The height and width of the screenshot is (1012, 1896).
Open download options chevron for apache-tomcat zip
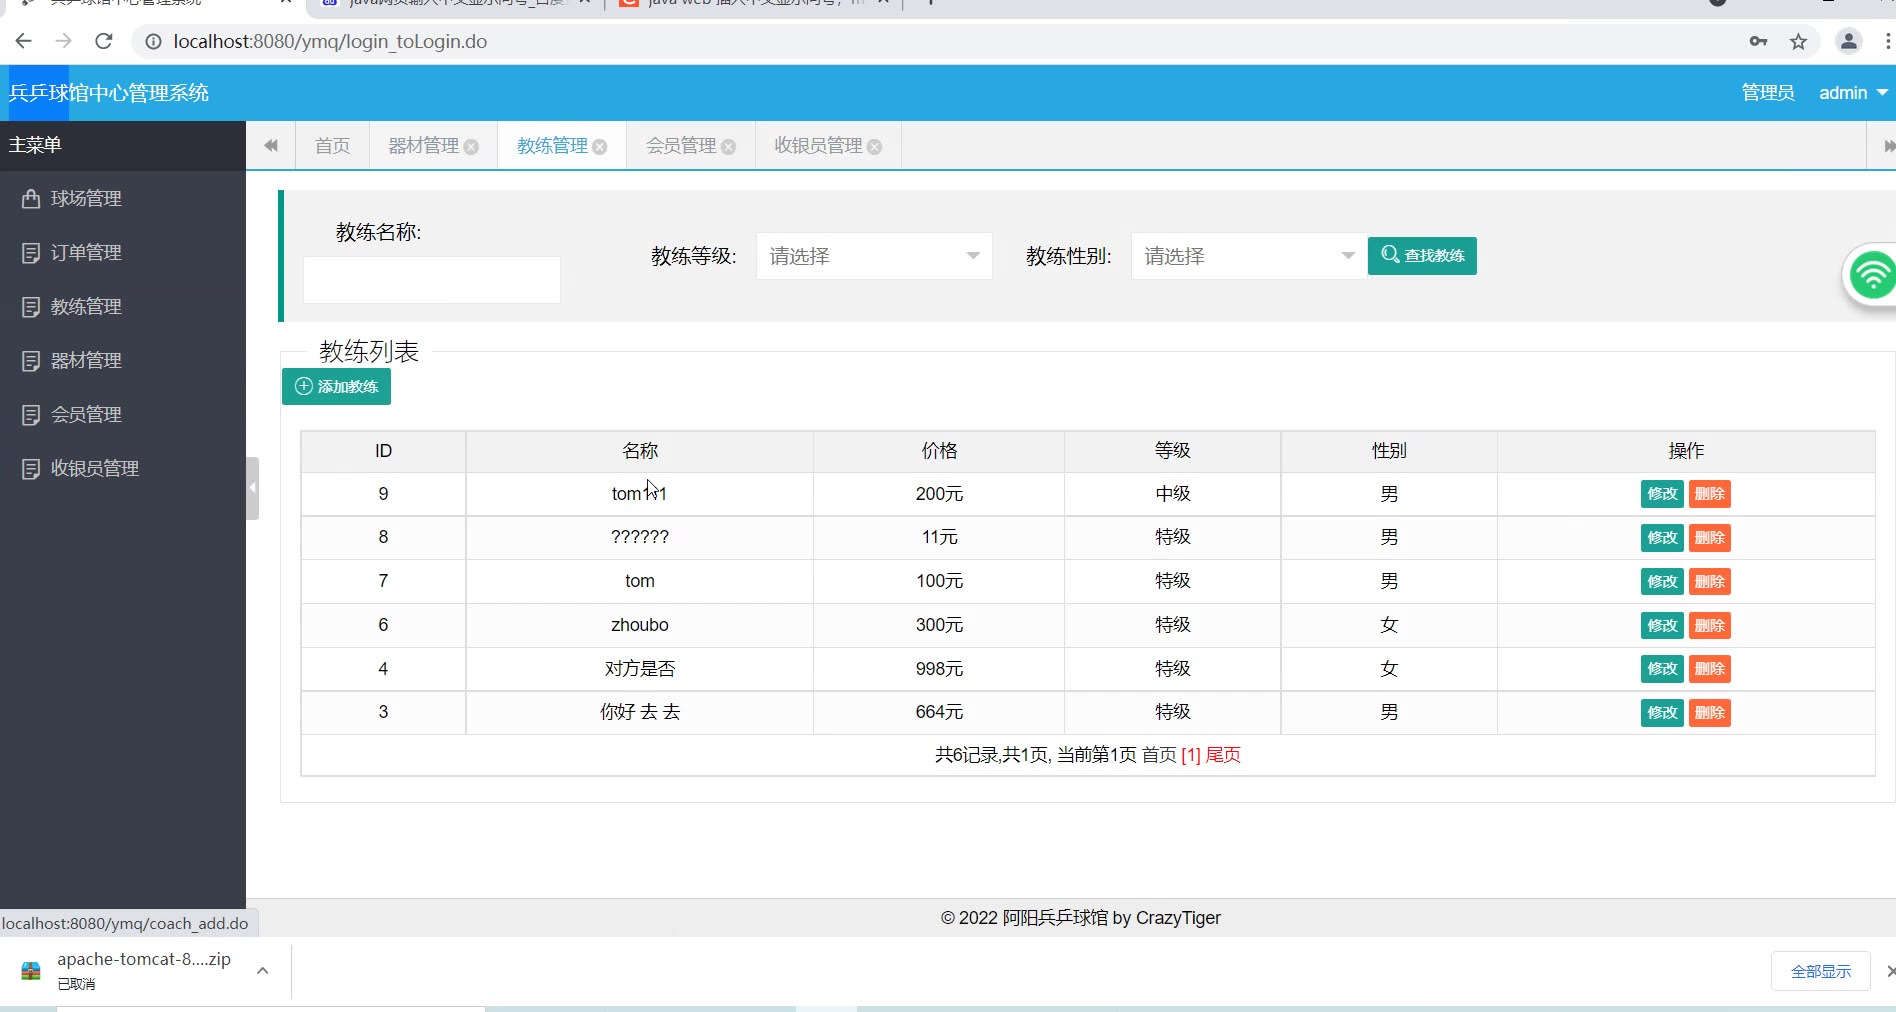(x=262, y=971)
